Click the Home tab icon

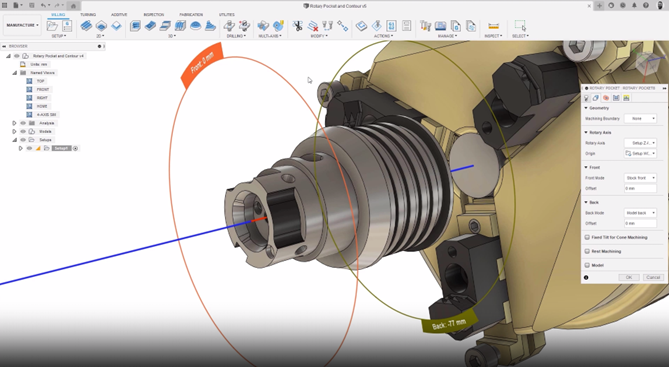pos(73,6)
